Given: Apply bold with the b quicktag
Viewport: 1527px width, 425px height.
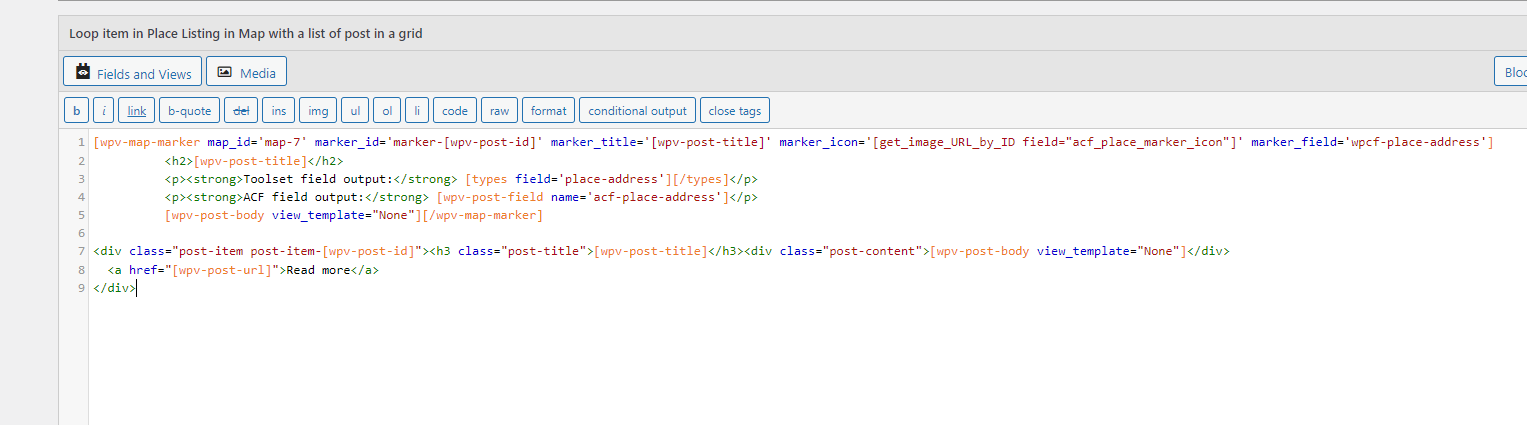Looking at the screenshot, I should click(76, 110).
